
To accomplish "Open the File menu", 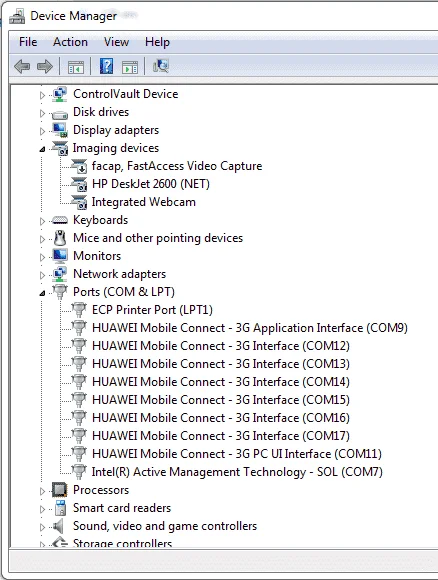I will tap(28, 42).
